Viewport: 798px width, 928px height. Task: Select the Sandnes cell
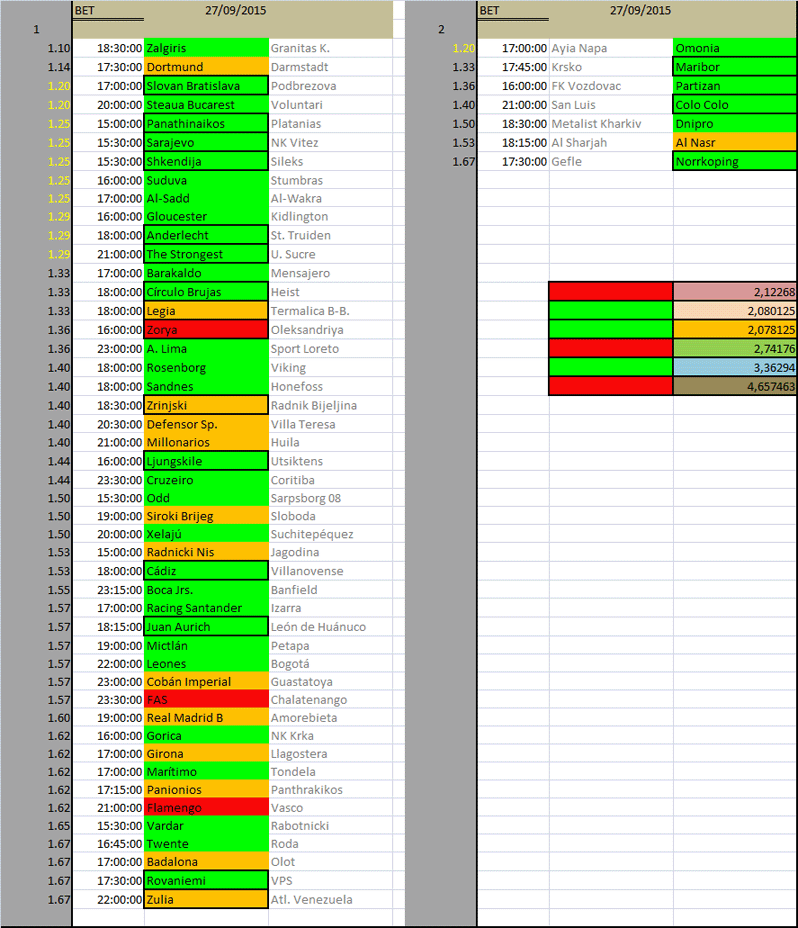click(206, 387)
